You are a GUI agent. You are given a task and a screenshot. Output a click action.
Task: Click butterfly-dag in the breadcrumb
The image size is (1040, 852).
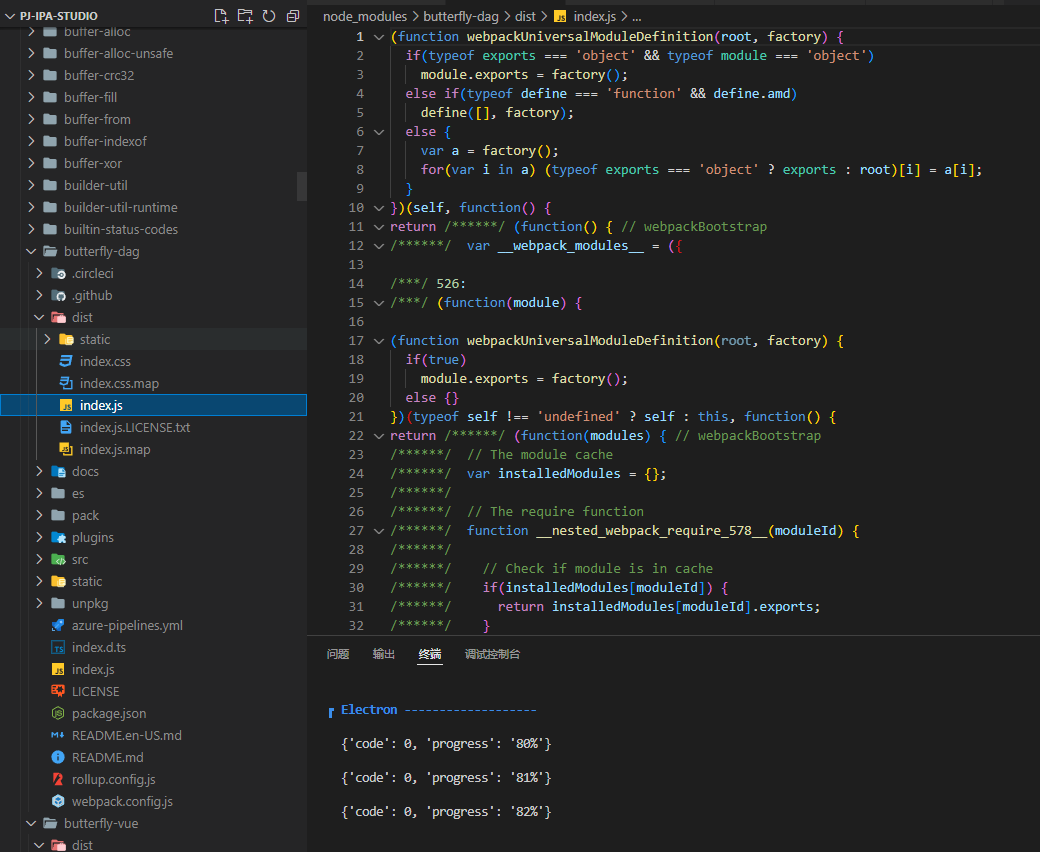pos(461,17)
